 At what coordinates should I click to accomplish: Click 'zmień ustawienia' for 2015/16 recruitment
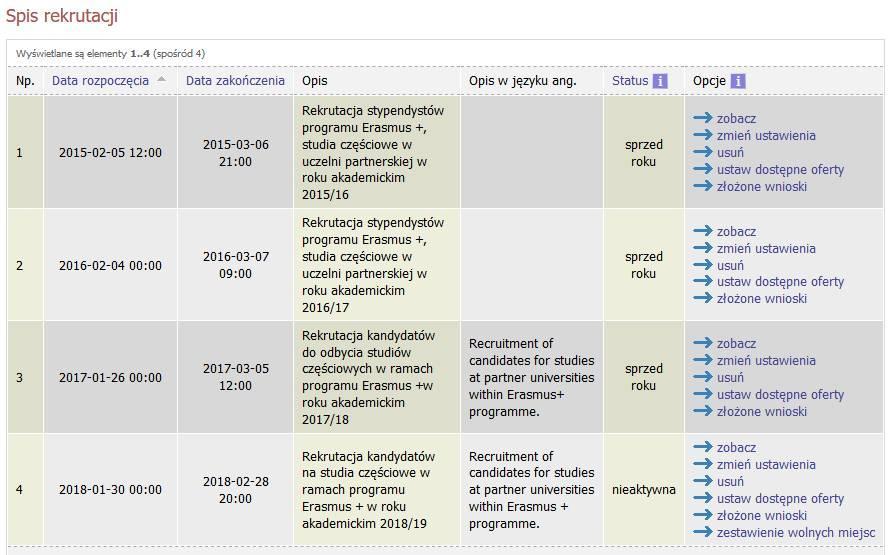click(x=766, y=135)
